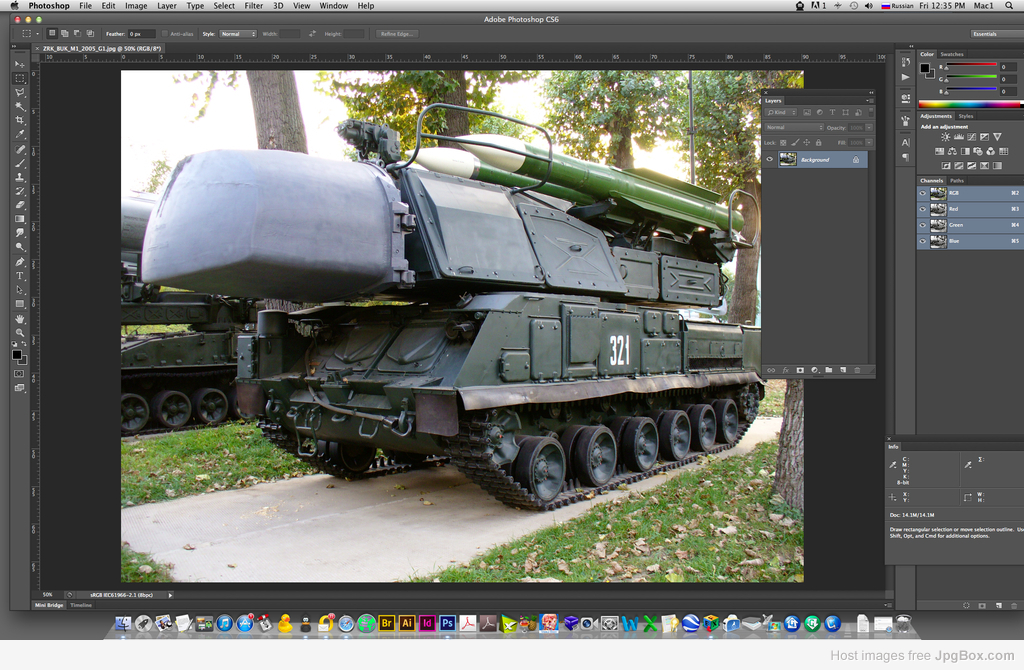Choose the Clone Stamp tool
The image size is (1024, 670).
click(x=19, y=176)
